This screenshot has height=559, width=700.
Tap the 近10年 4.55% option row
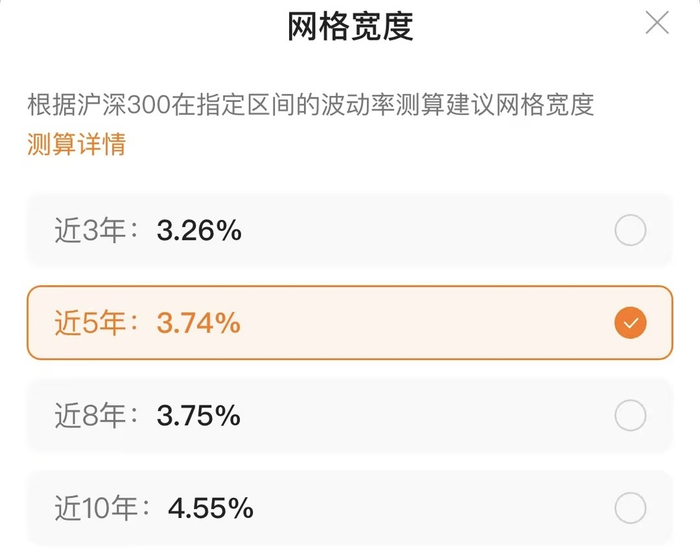point(400,508)
